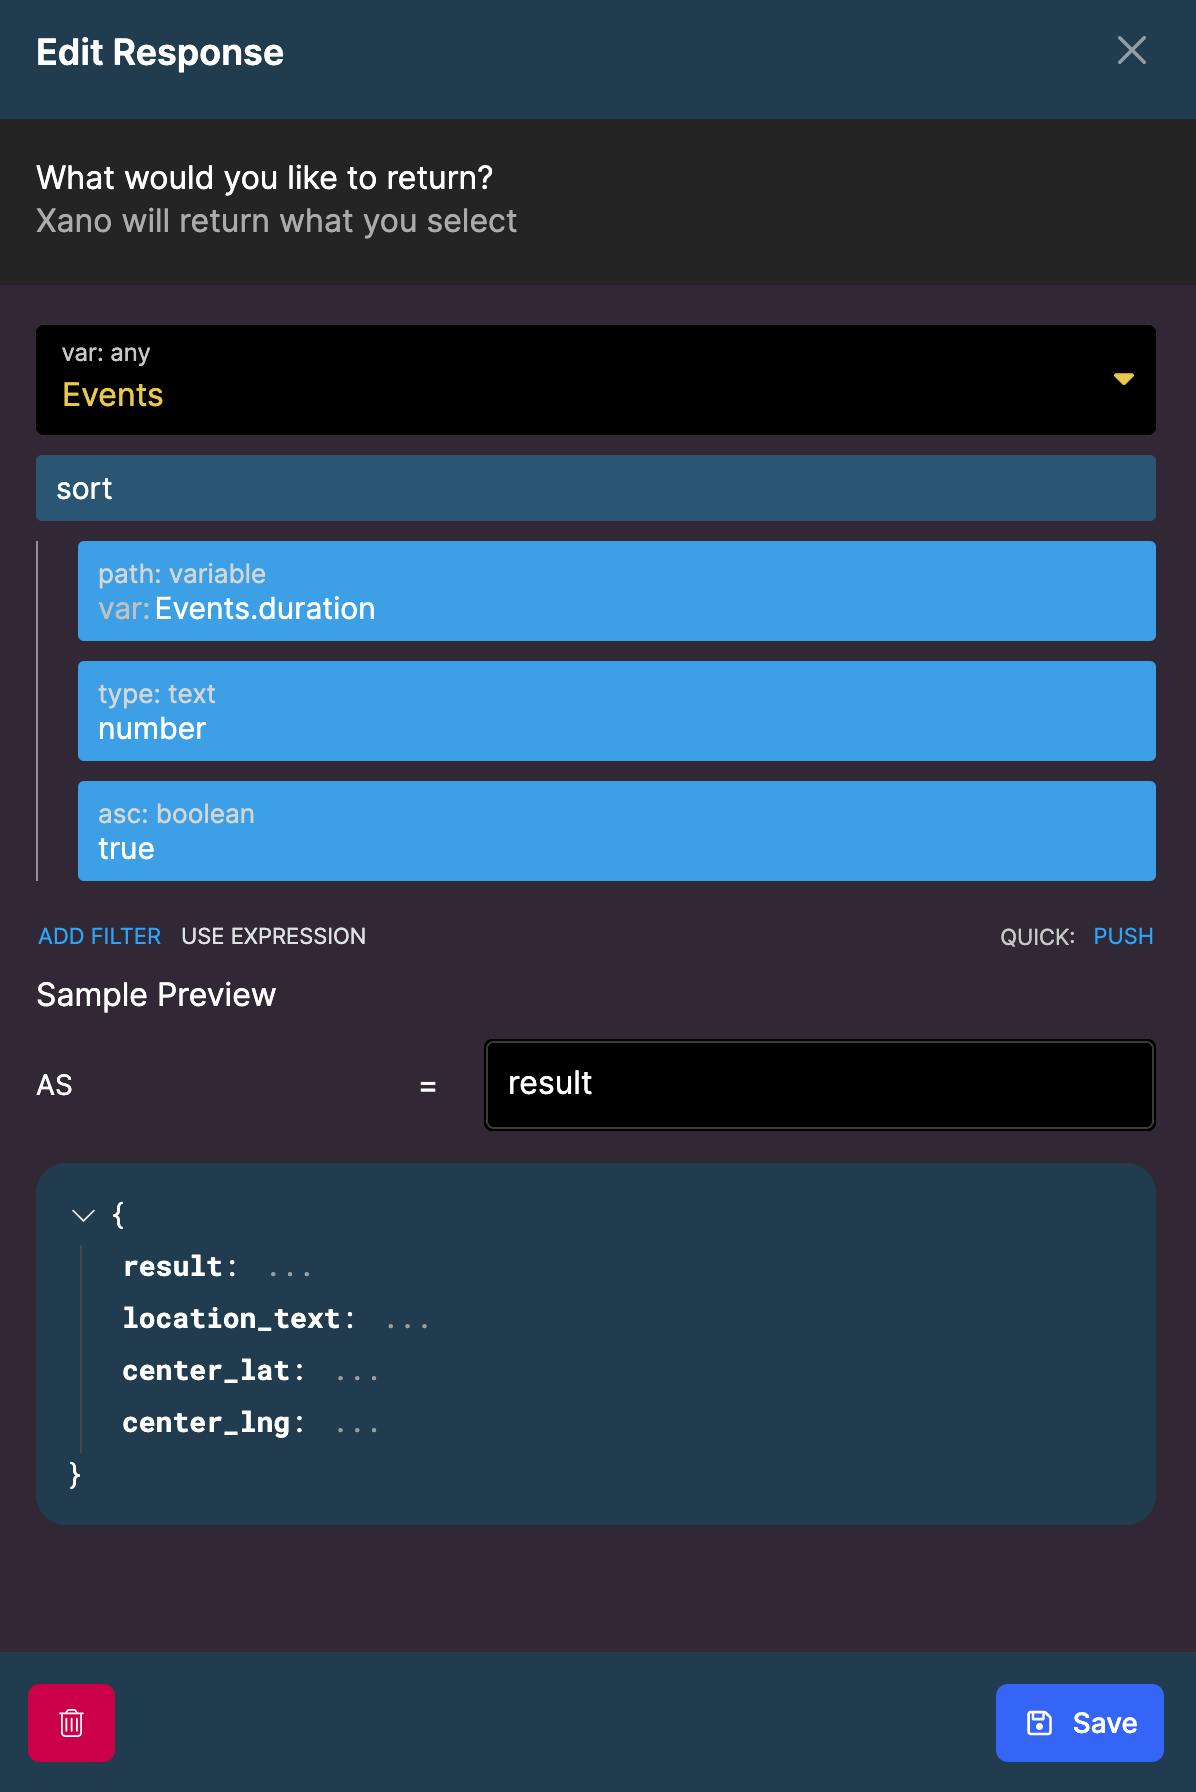Image resolution: width=1196 pixels, height=1792 pixels.
Task: Switch to USE EXPRESSION mode
Action: [273, 936]
